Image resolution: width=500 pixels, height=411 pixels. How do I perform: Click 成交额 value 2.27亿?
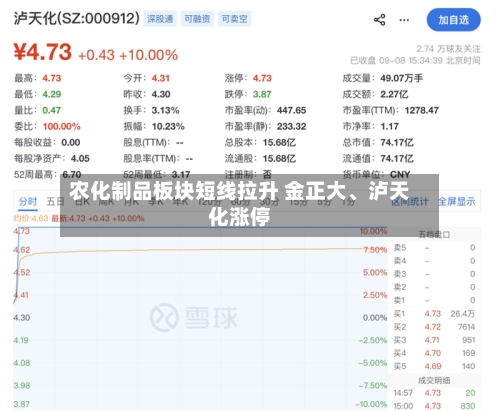tap(394, 94)
